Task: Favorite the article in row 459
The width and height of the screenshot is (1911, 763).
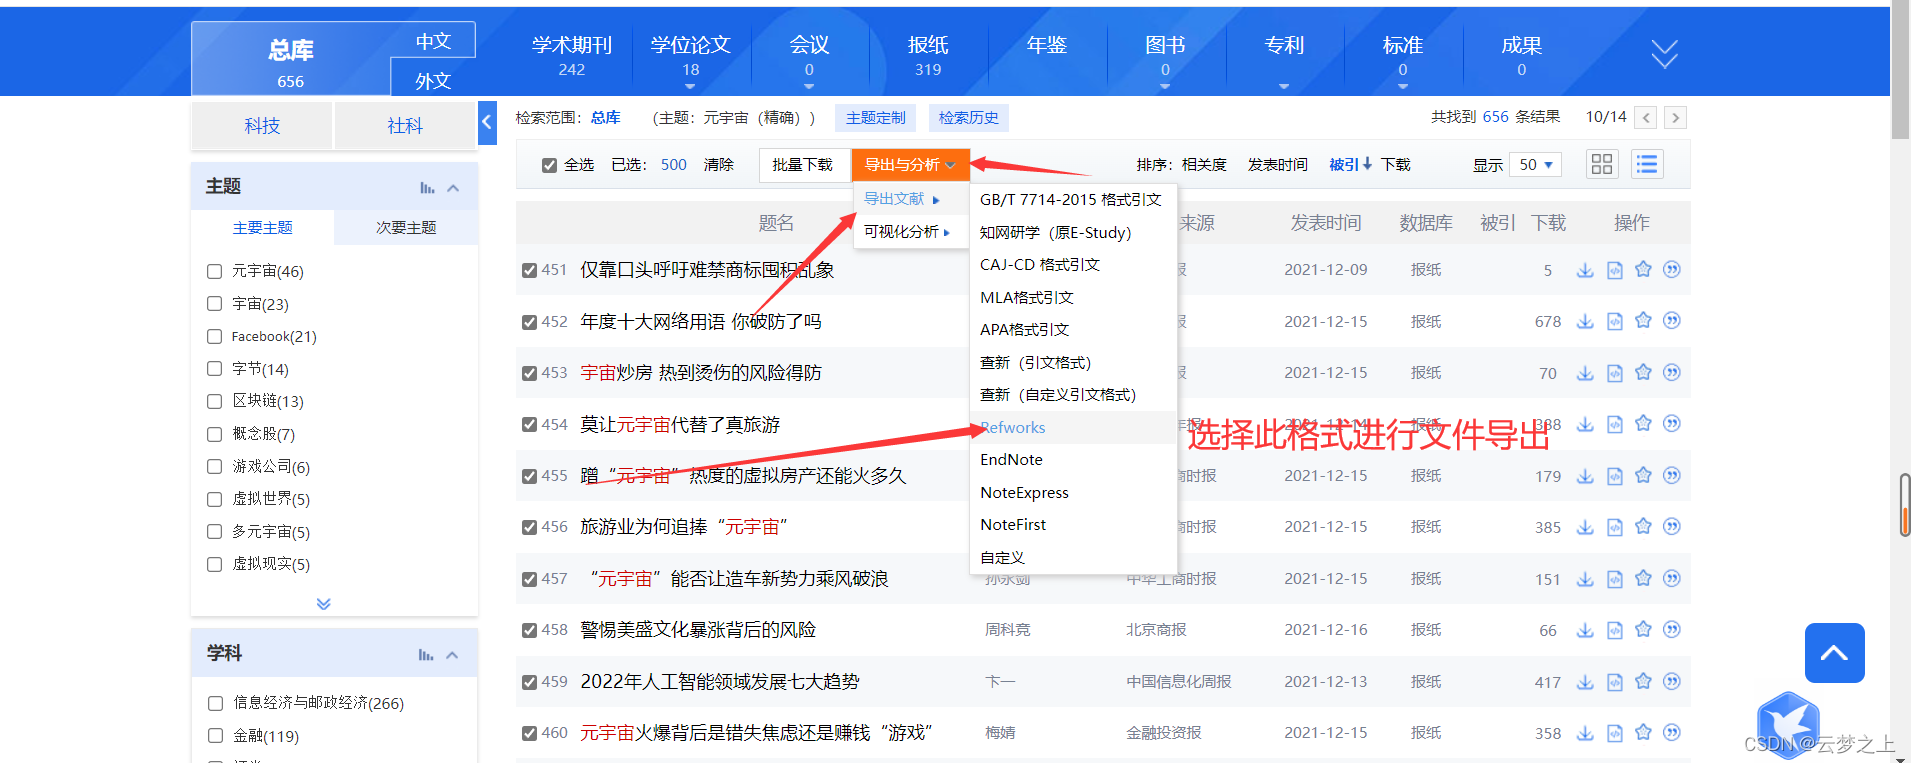Action: 1643,681
